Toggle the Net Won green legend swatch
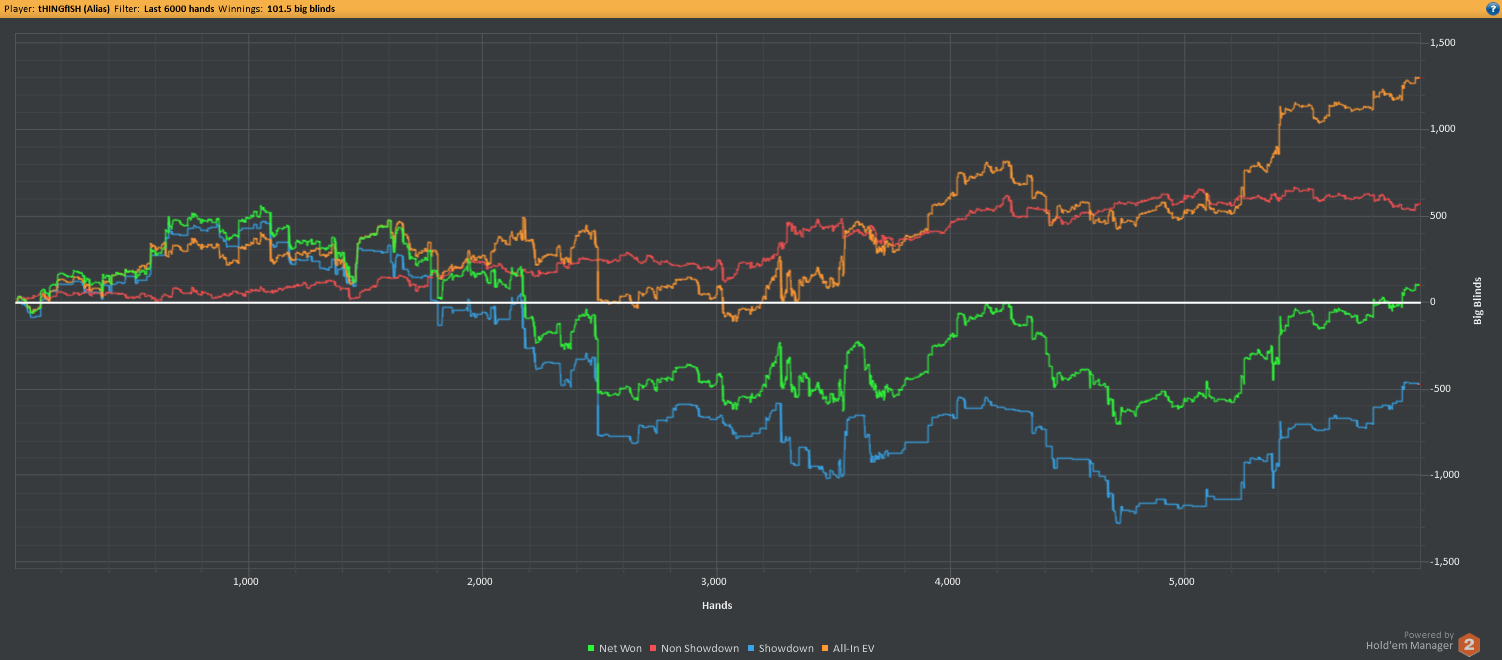Viewport: 1502px width, 660px height. tap(592, 649)
